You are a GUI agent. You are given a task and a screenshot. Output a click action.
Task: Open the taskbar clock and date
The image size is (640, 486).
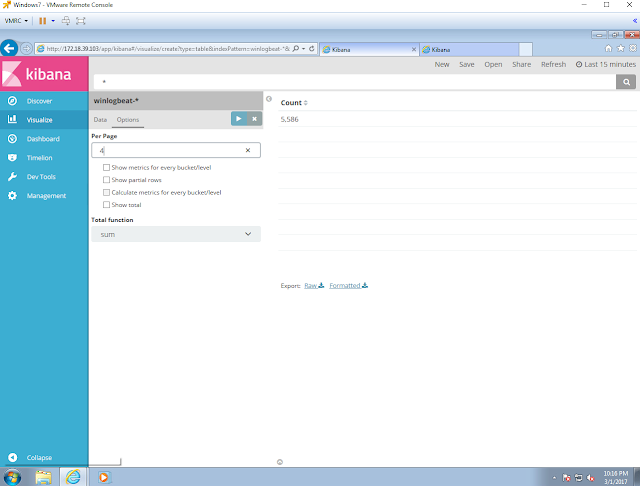[616, 477]
